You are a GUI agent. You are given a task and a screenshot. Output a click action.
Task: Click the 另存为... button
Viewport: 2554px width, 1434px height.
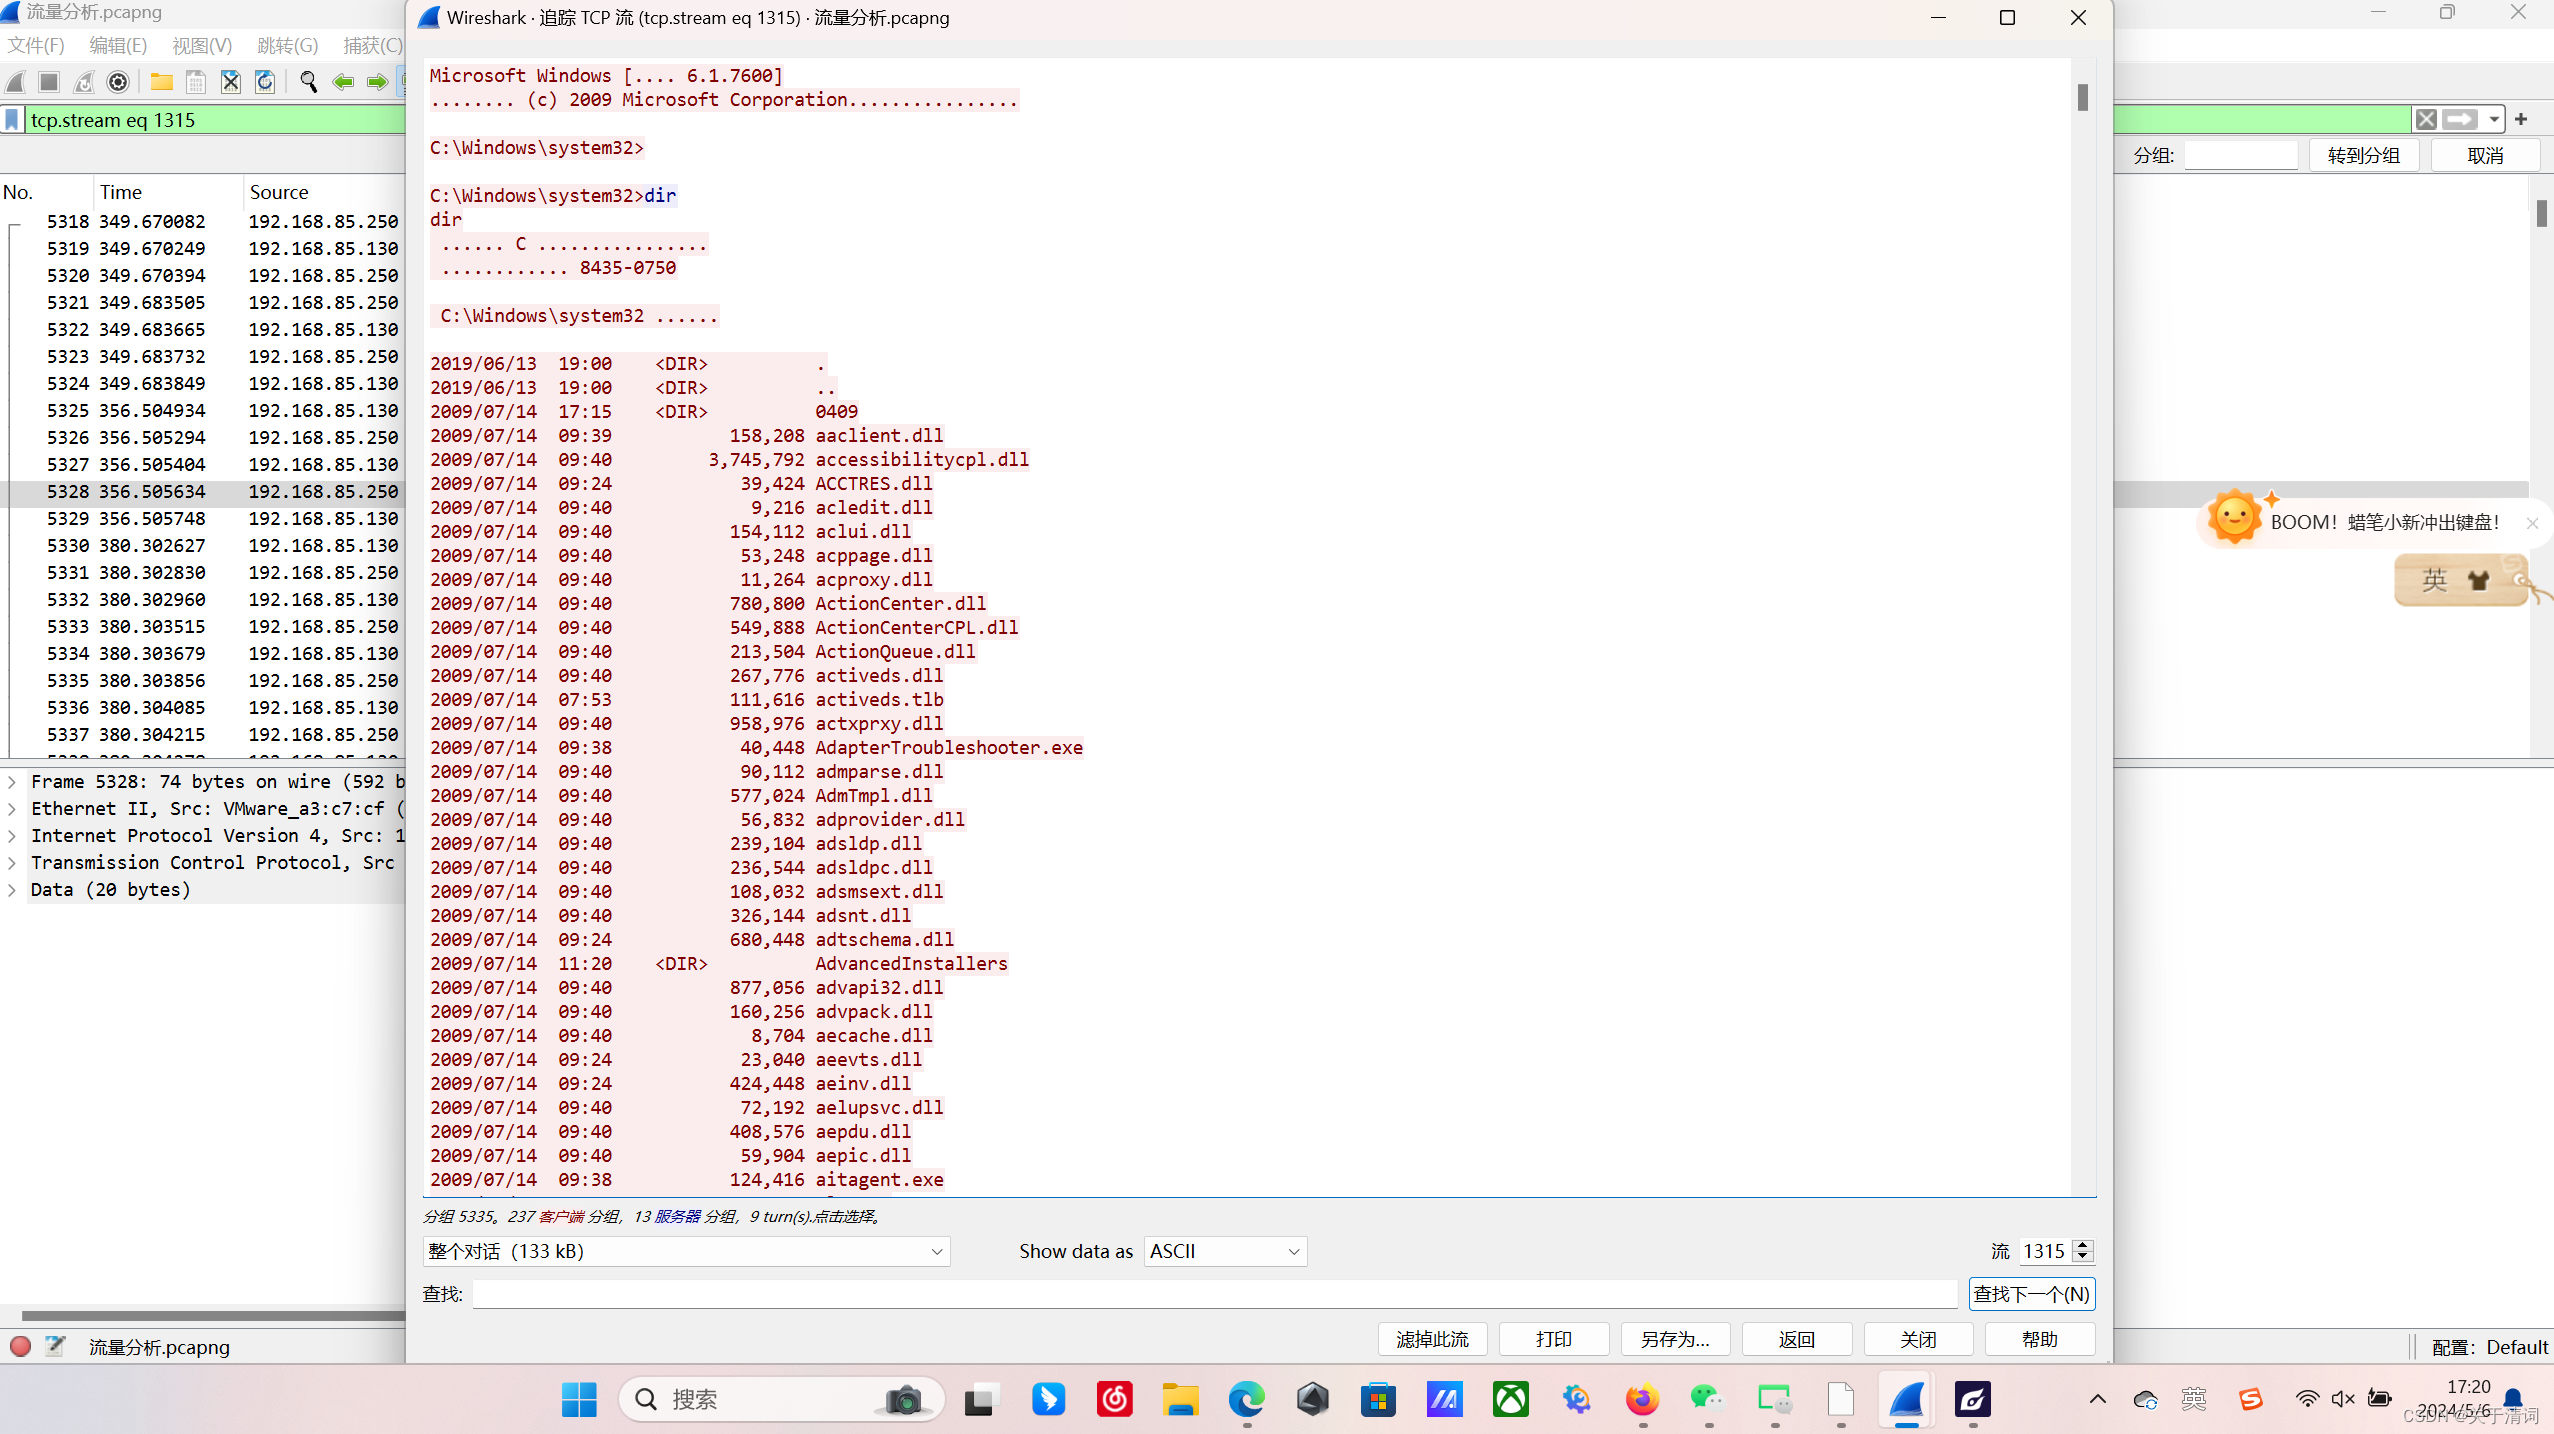(1674, 1339)
